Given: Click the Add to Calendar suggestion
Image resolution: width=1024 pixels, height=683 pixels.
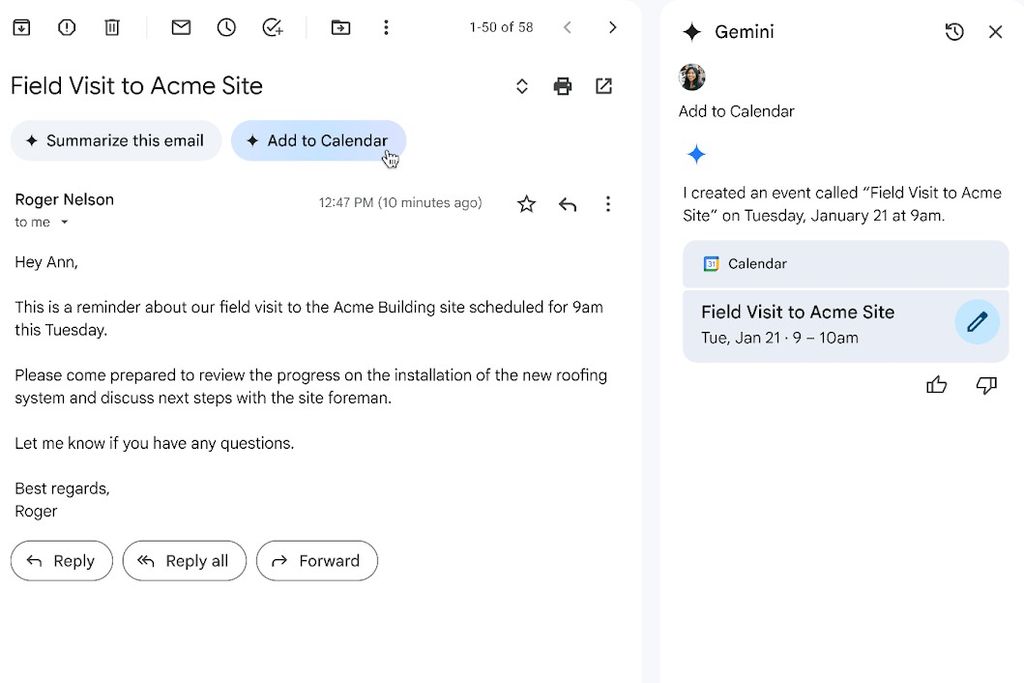Looking at the screenshot, I should 318,141.
